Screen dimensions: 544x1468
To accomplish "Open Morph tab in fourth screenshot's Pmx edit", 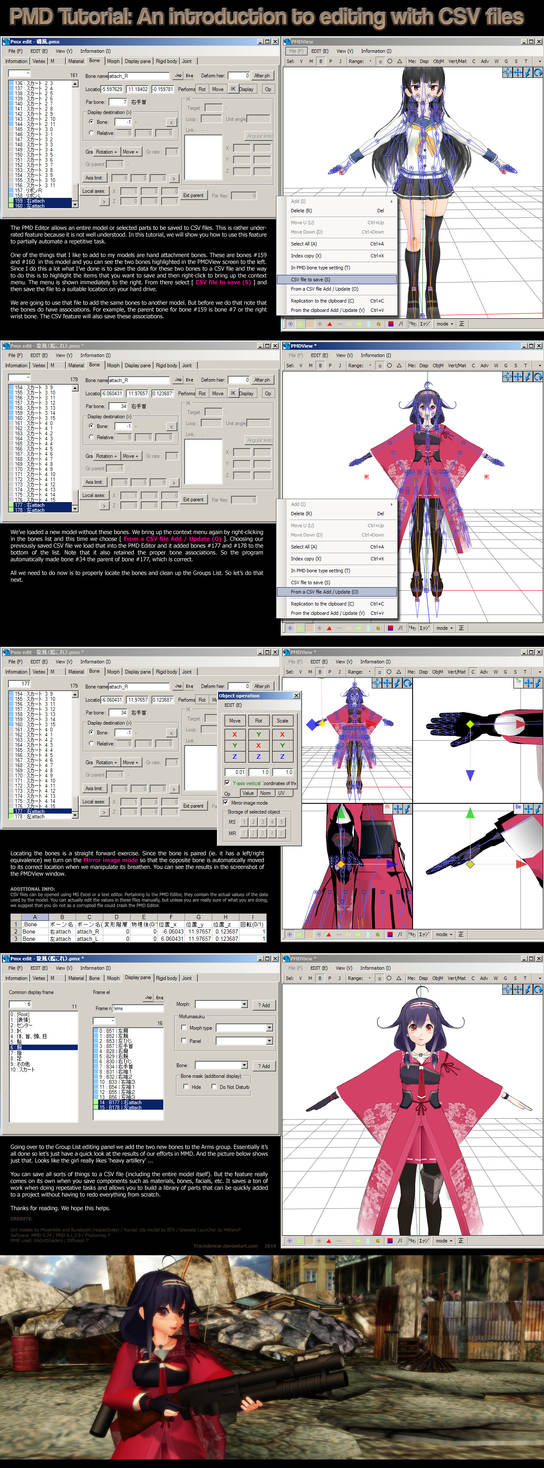I will point(113,978).
